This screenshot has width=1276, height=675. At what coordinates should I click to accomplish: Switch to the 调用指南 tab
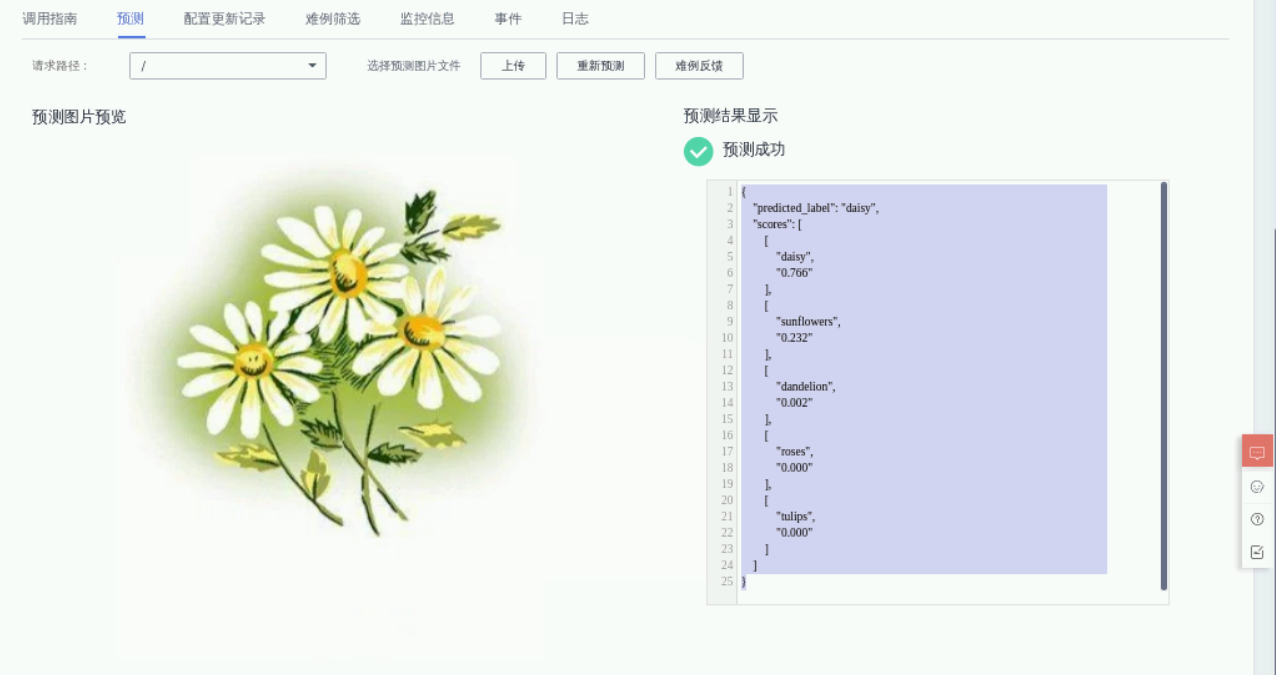coord(50,19)
